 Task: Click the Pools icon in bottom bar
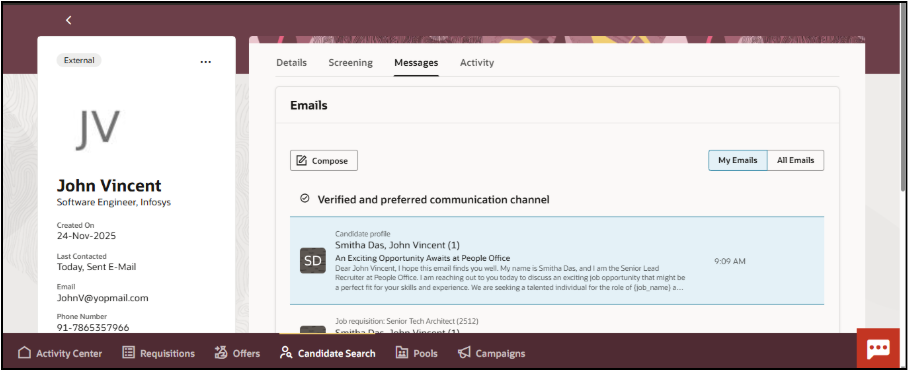(x=402, y=353)
